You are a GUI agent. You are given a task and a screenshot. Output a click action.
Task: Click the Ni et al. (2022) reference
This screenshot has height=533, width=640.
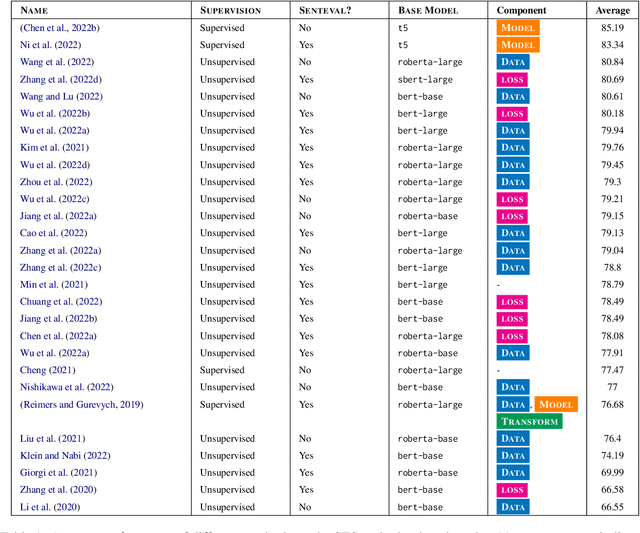(49, 45)
